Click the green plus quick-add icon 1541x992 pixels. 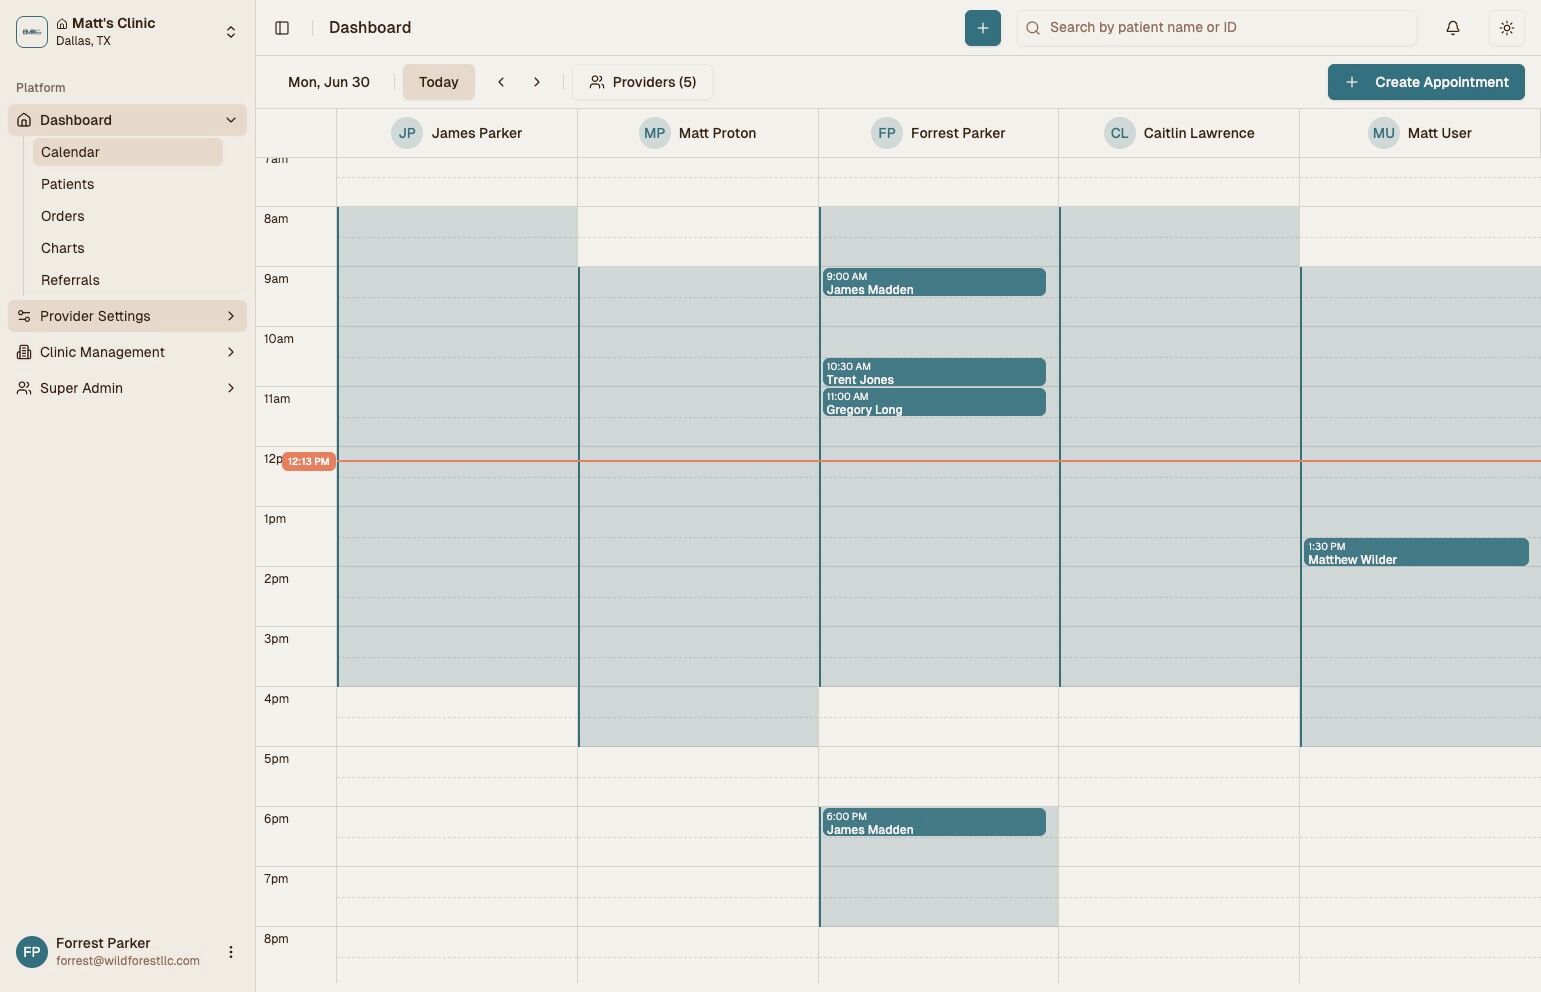tap(981, 27)
